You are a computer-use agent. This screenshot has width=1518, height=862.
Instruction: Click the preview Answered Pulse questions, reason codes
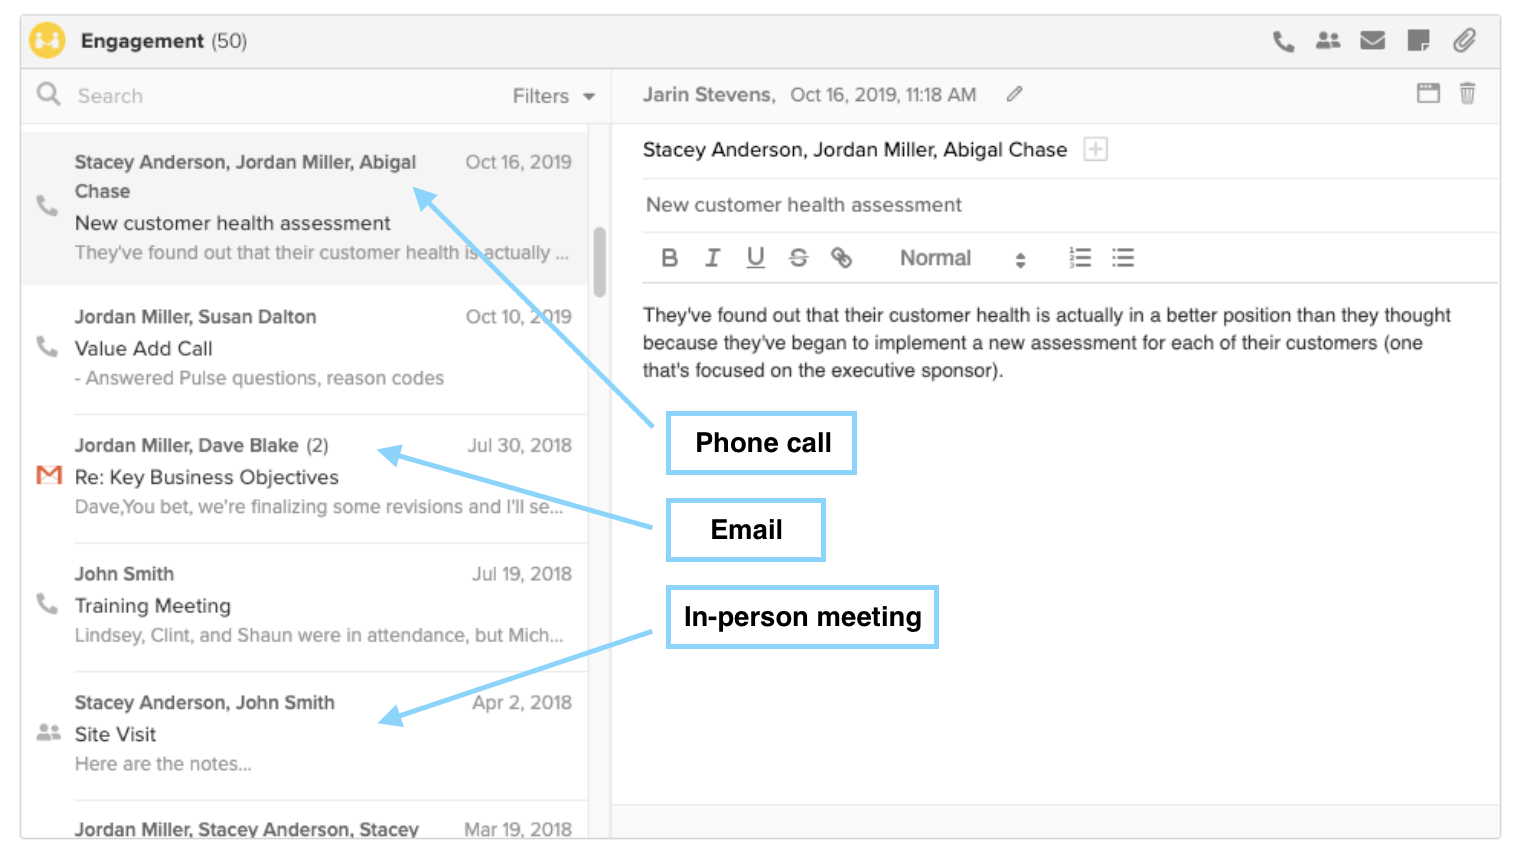click(259, 378)
